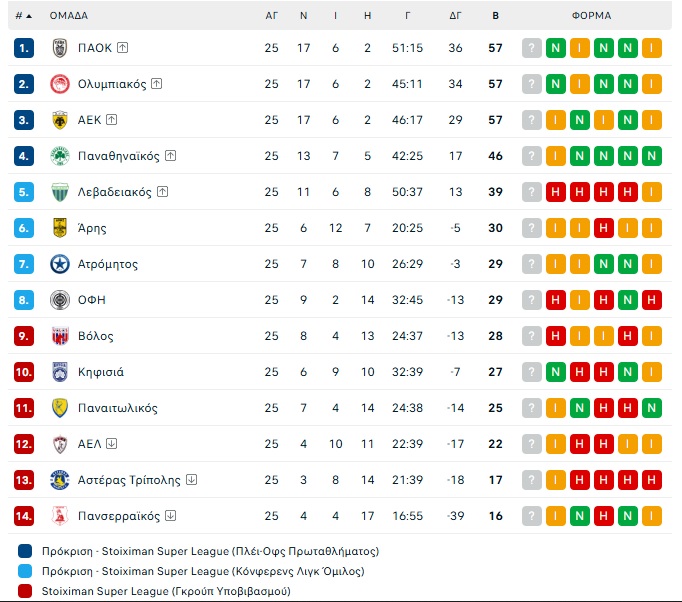The image size is (682, 602).
Task: Click Πανσερραϊκός's green Ν form result
Action: [x=603, y=516]
